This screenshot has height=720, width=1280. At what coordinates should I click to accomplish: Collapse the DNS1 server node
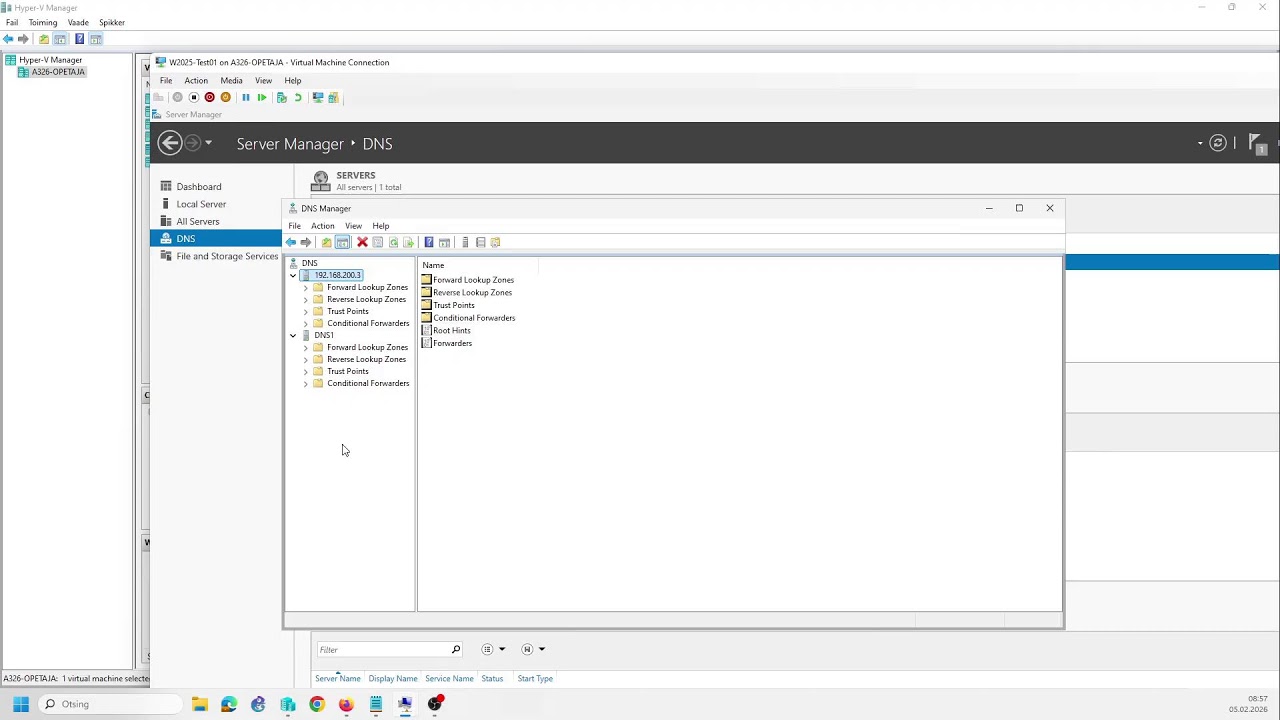click(x=293, y=335)
